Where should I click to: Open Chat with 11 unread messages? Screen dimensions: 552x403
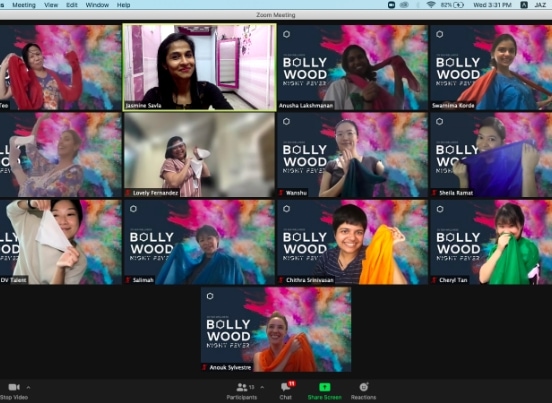tap(286, 388)
